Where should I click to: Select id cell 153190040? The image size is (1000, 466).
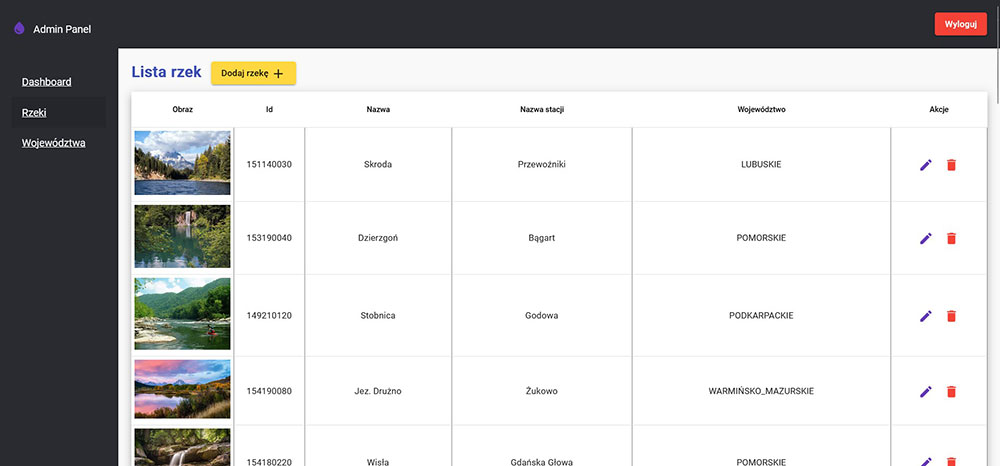269,238
